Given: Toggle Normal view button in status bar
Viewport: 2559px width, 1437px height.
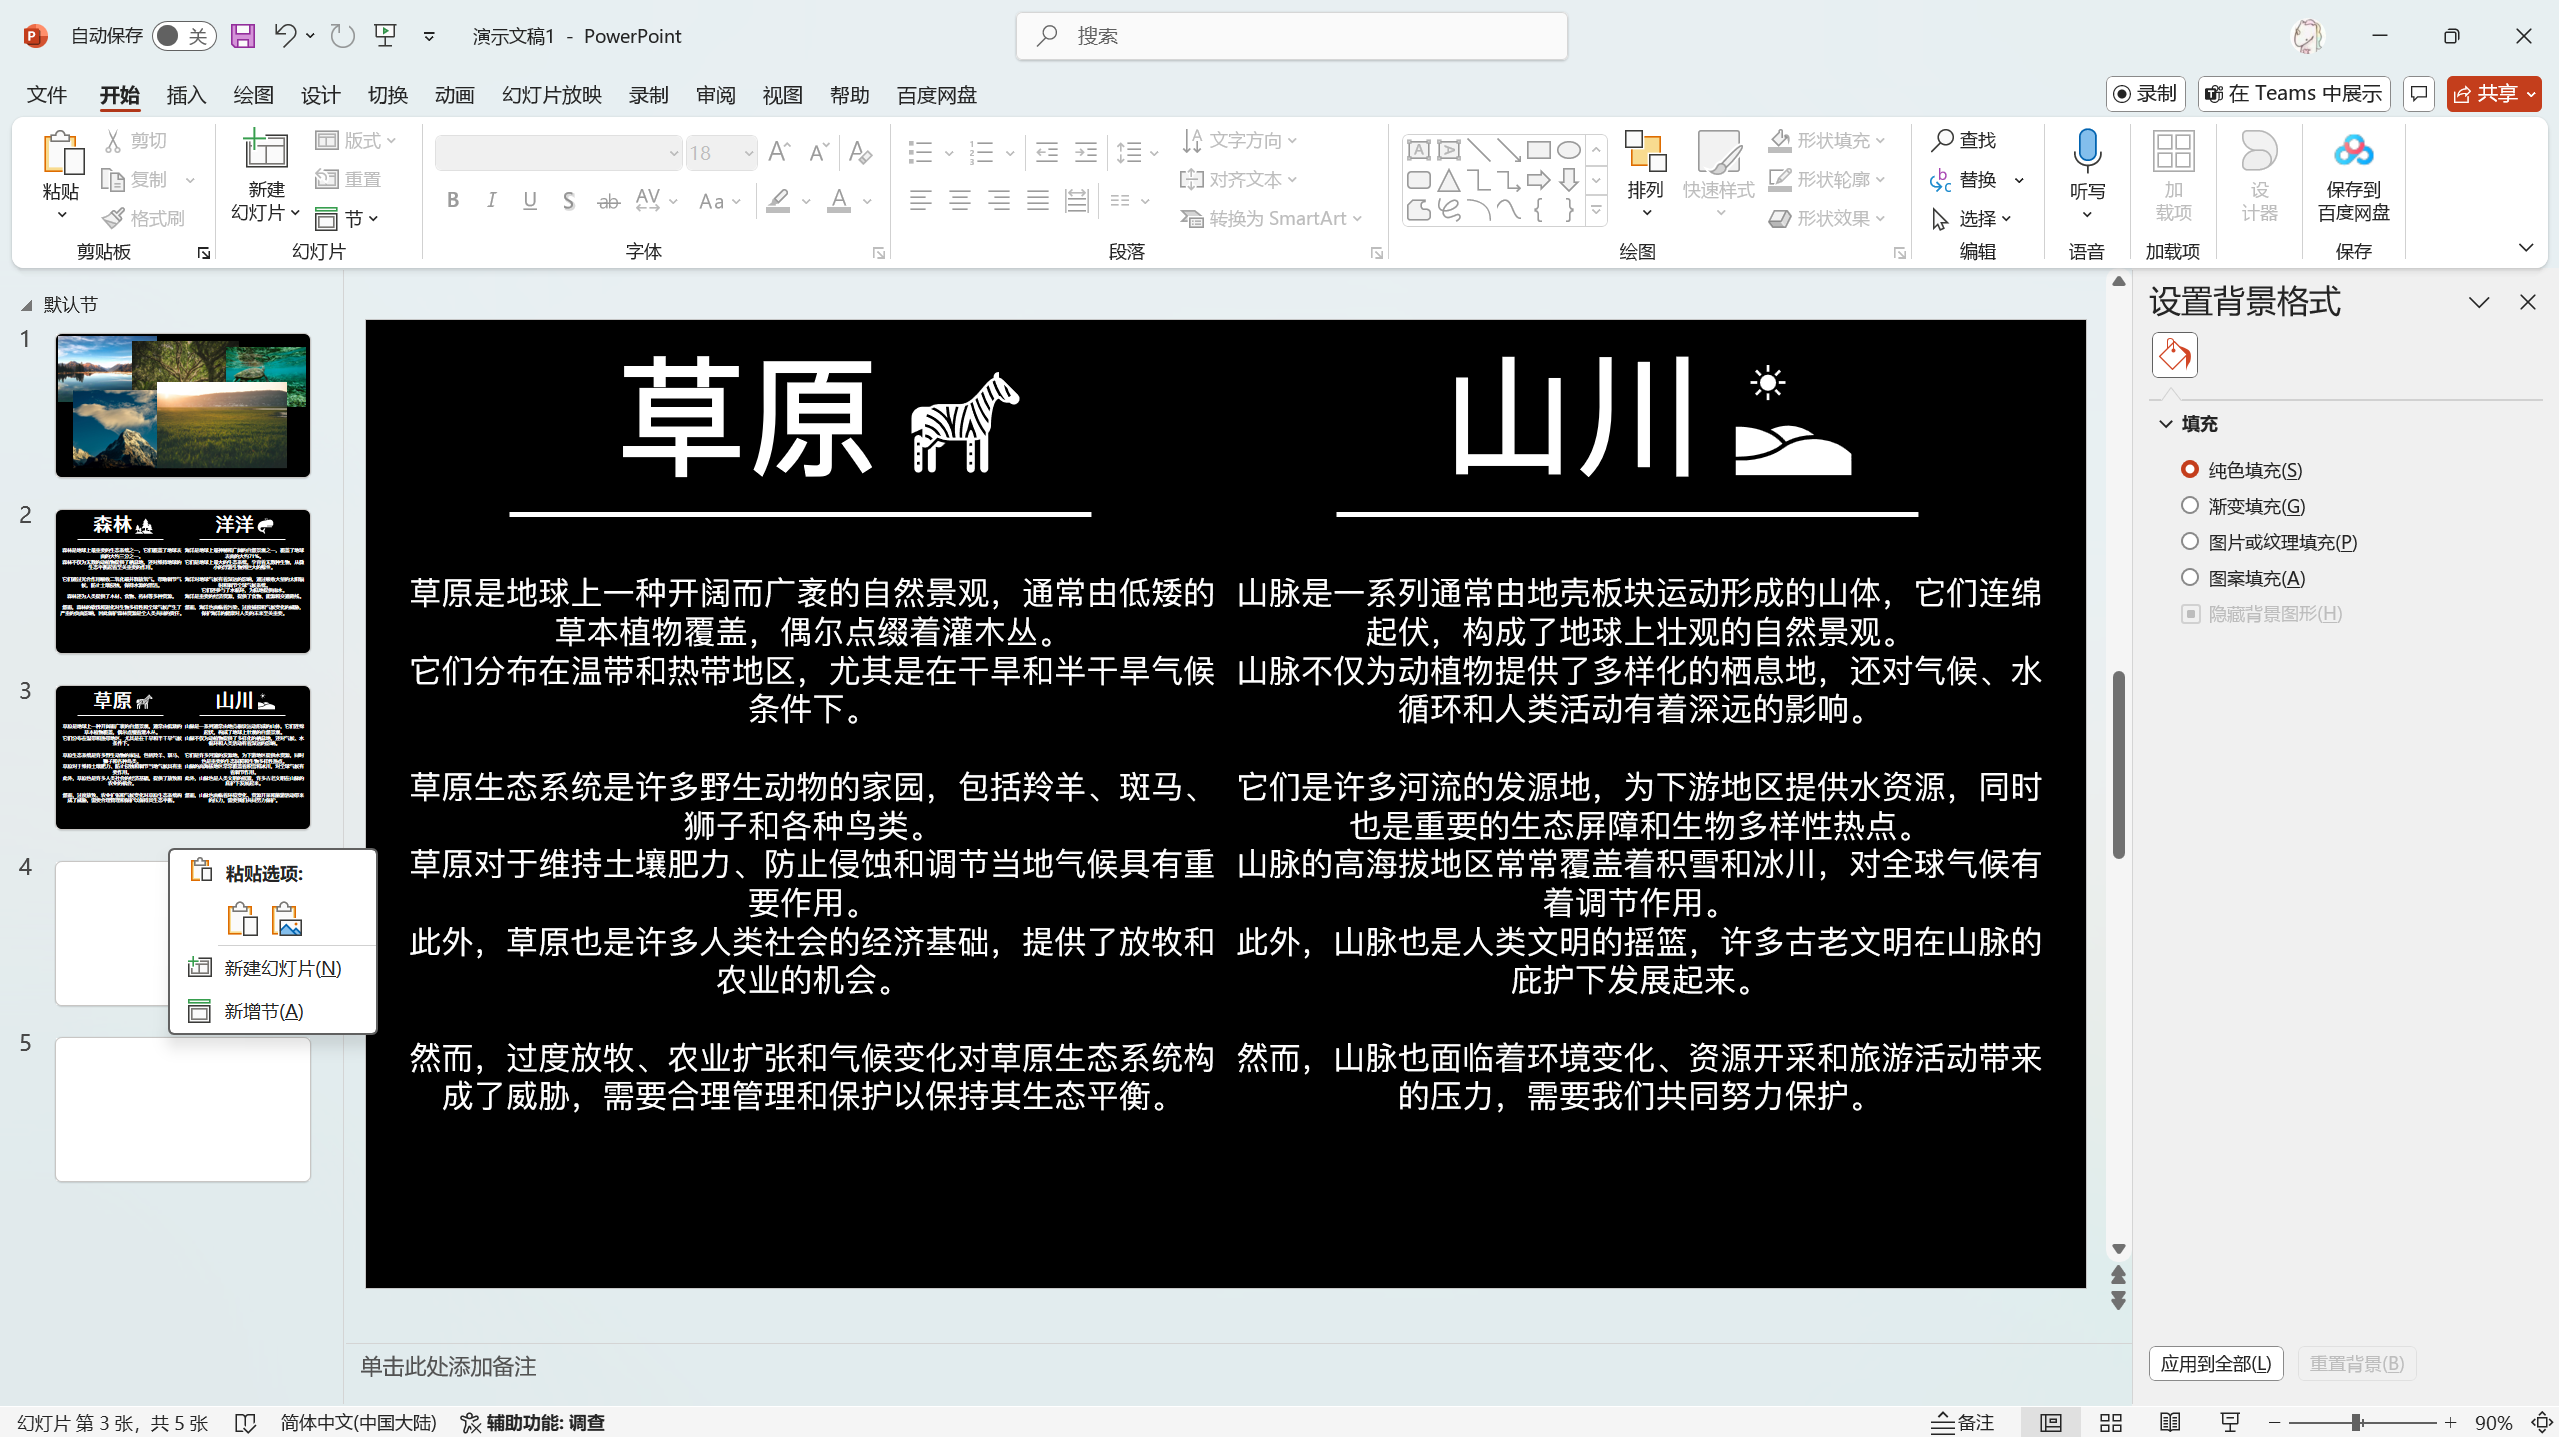Looking at the screenshot, I should (x=2050, y=1422).
